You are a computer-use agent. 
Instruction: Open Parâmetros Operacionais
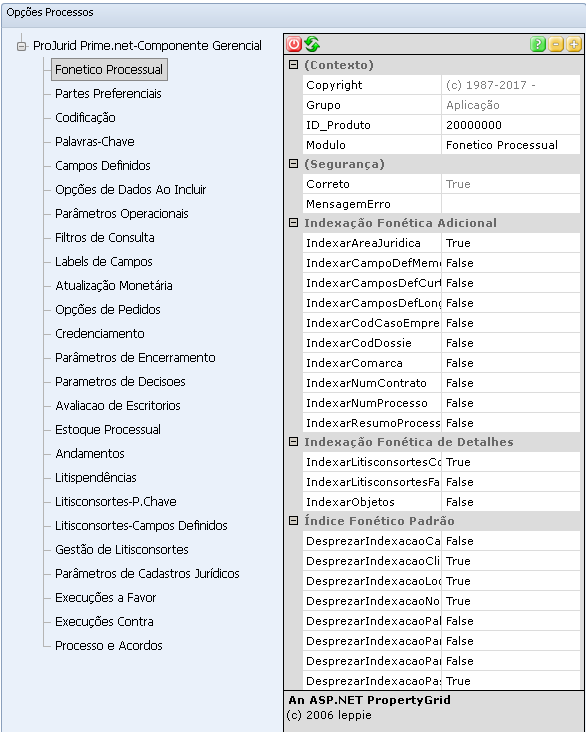tap(121, 213)
